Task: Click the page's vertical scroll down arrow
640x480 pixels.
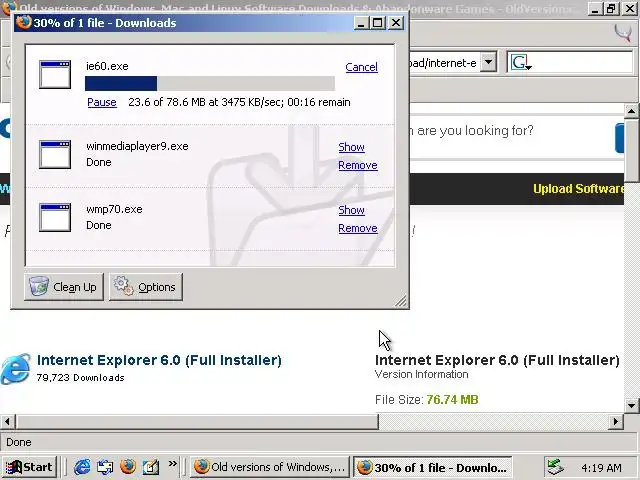Action: point(631,405)
